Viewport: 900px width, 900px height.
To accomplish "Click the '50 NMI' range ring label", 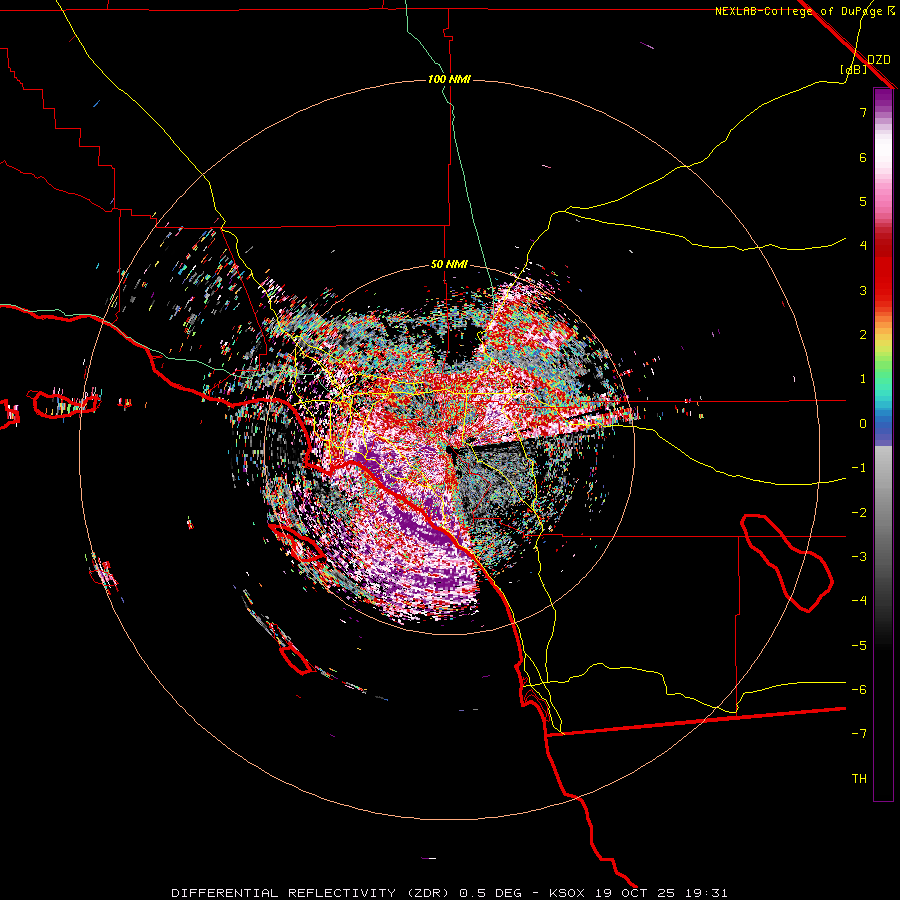I will tap(449, 265).
